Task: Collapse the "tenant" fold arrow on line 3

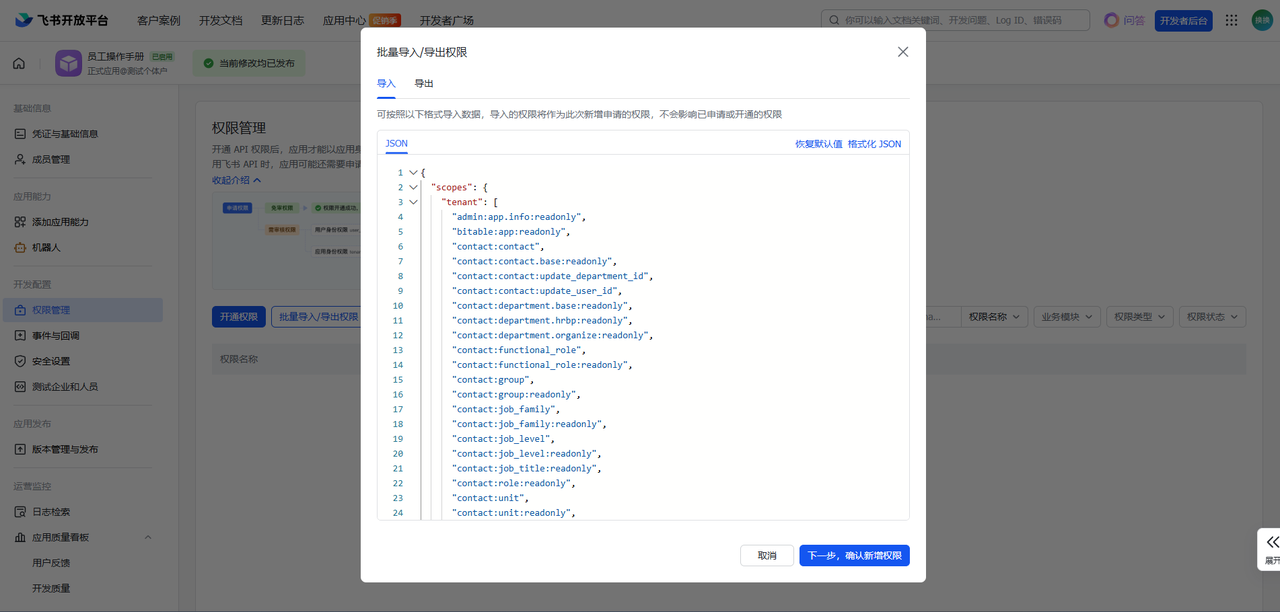Action: click(413, 202)
